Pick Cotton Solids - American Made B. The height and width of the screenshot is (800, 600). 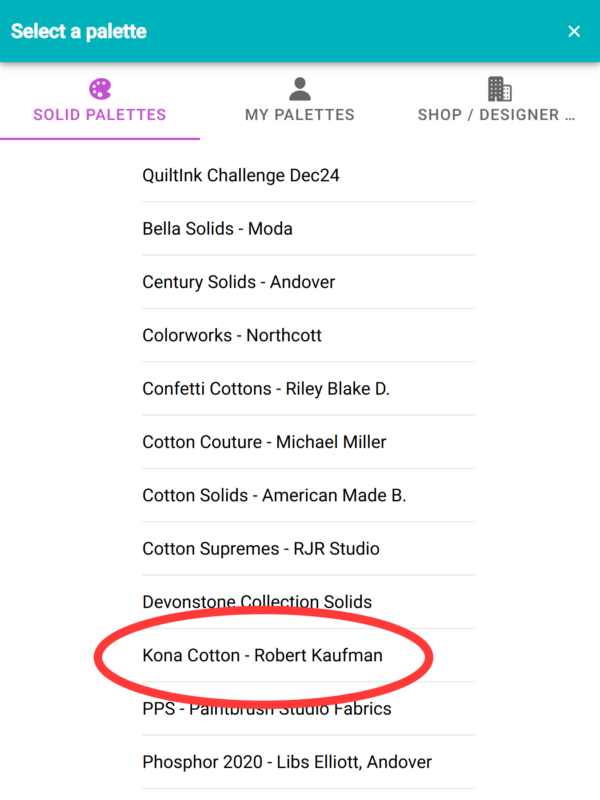(x=274, y=495)
